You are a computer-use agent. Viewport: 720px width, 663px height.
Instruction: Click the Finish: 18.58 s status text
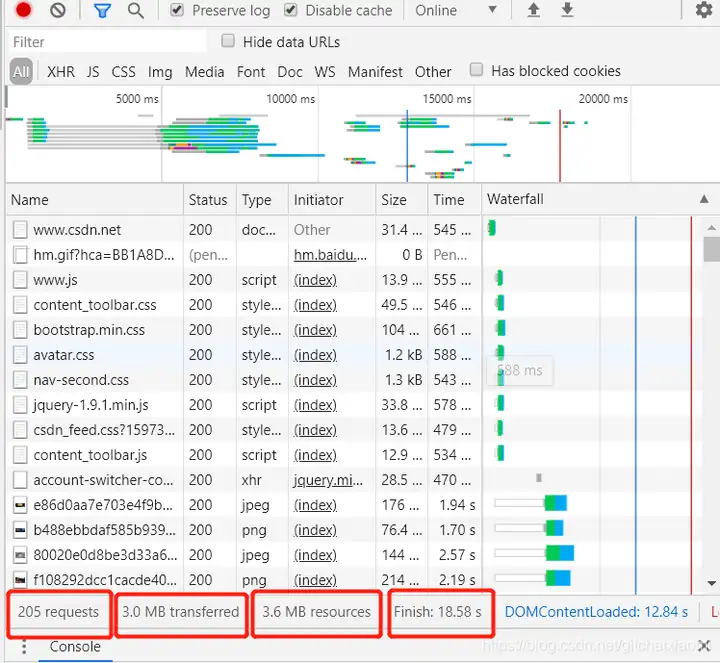click(x=438, y=612)
